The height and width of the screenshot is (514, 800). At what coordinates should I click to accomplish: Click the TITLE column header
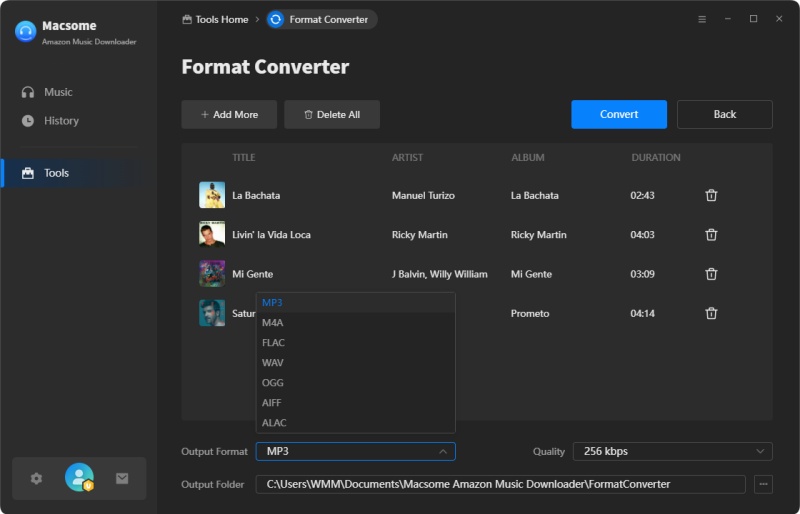[243, 157]
